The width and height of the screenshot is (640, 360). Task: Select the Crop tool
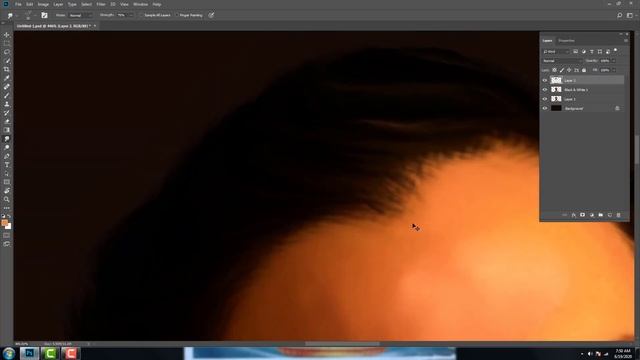pyautogui.click(x=7, y=69)
